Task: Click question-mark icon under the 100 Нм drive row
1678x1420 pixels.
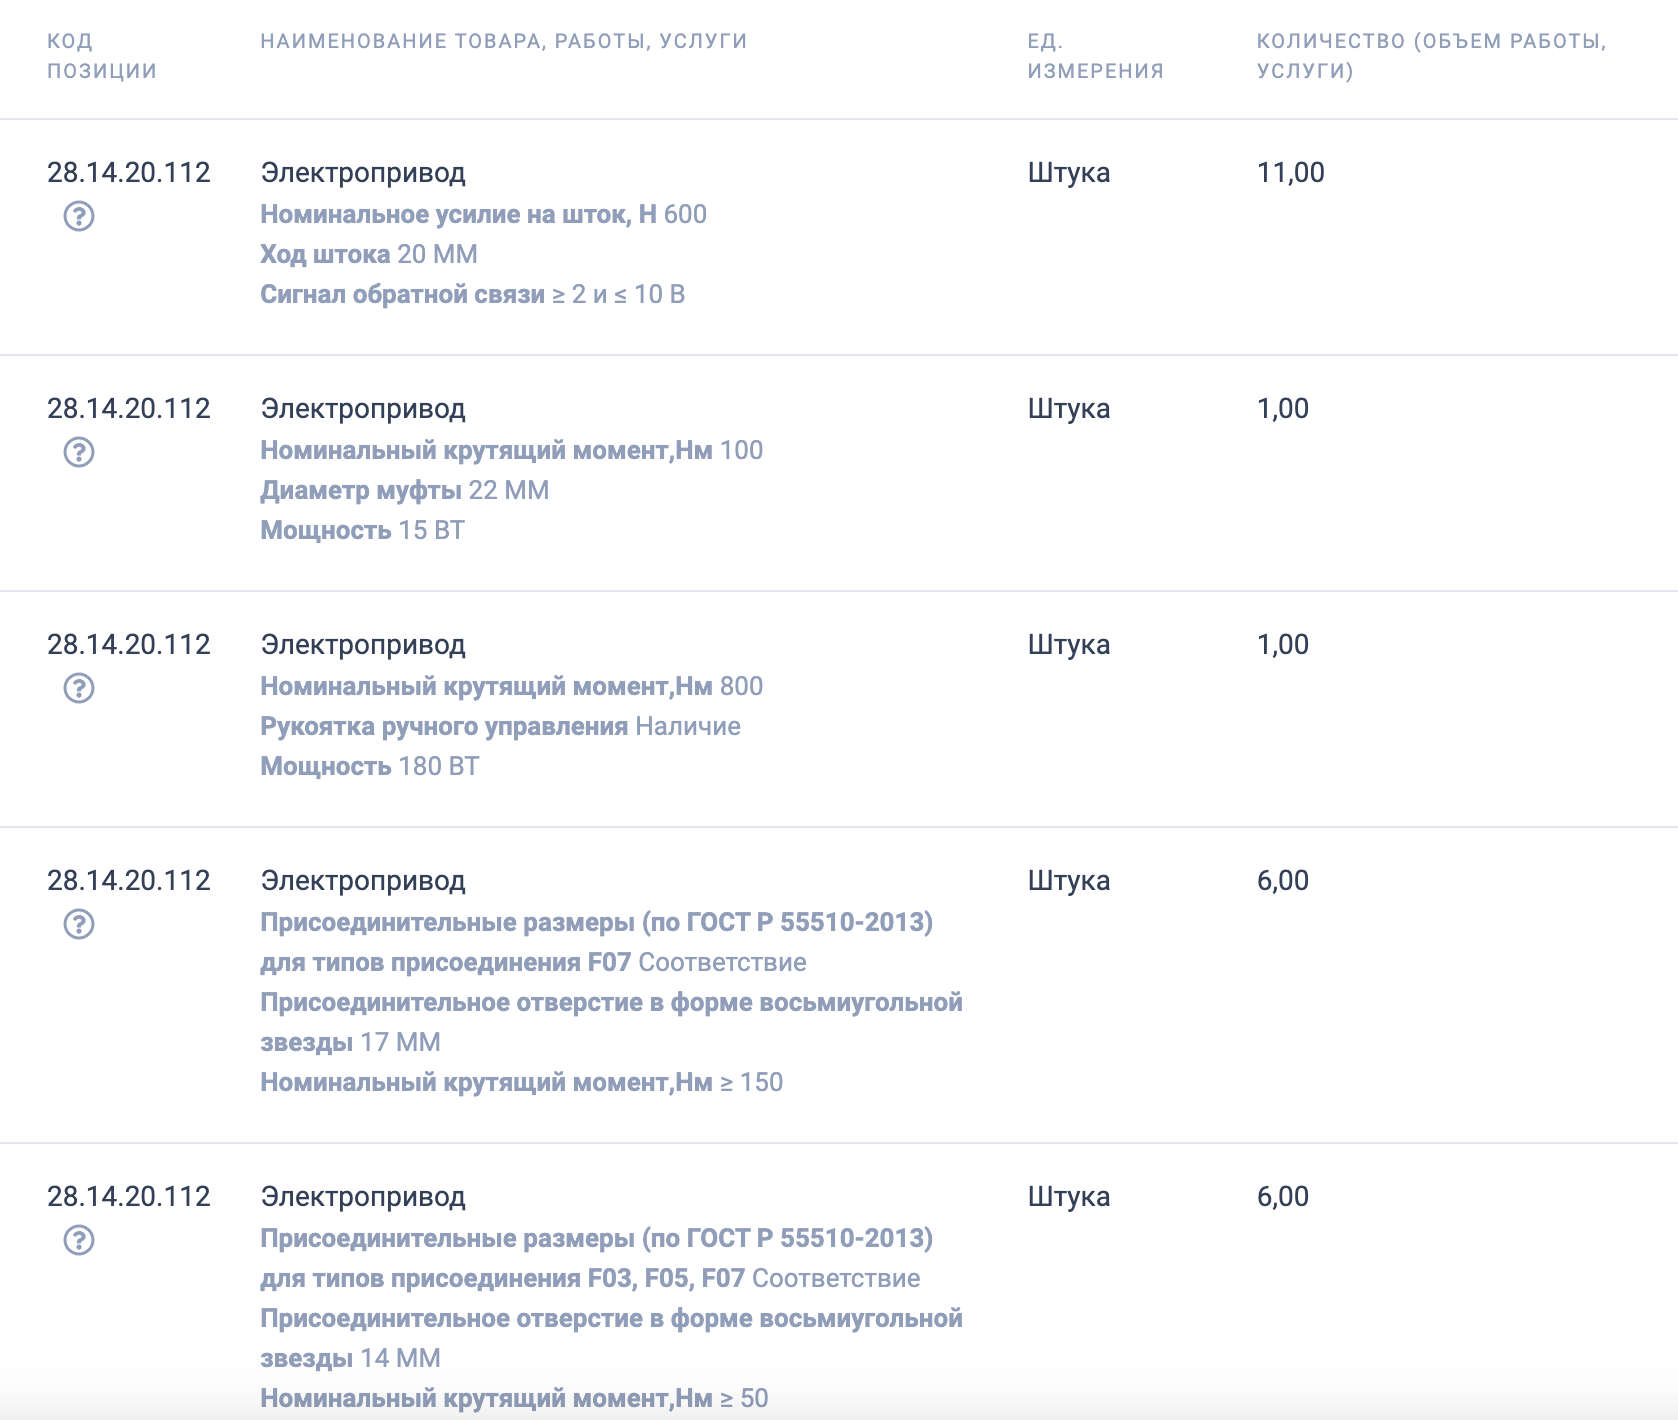Action: pyautogui.click(x=79, y=452)
